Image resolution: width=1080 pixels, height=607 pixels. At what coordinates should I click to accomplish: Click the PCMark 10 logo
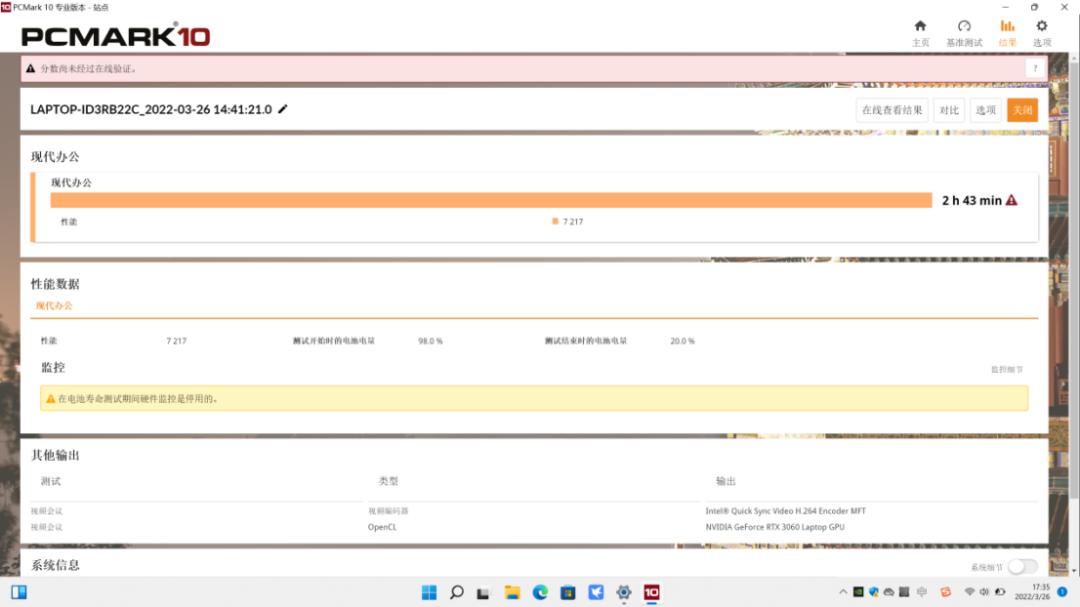116,36
